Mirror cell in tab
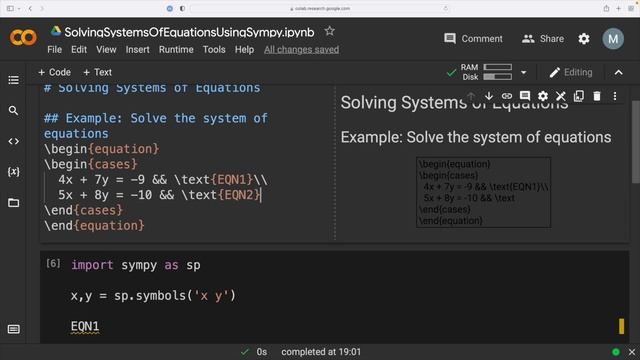 (x=578, y=96)
